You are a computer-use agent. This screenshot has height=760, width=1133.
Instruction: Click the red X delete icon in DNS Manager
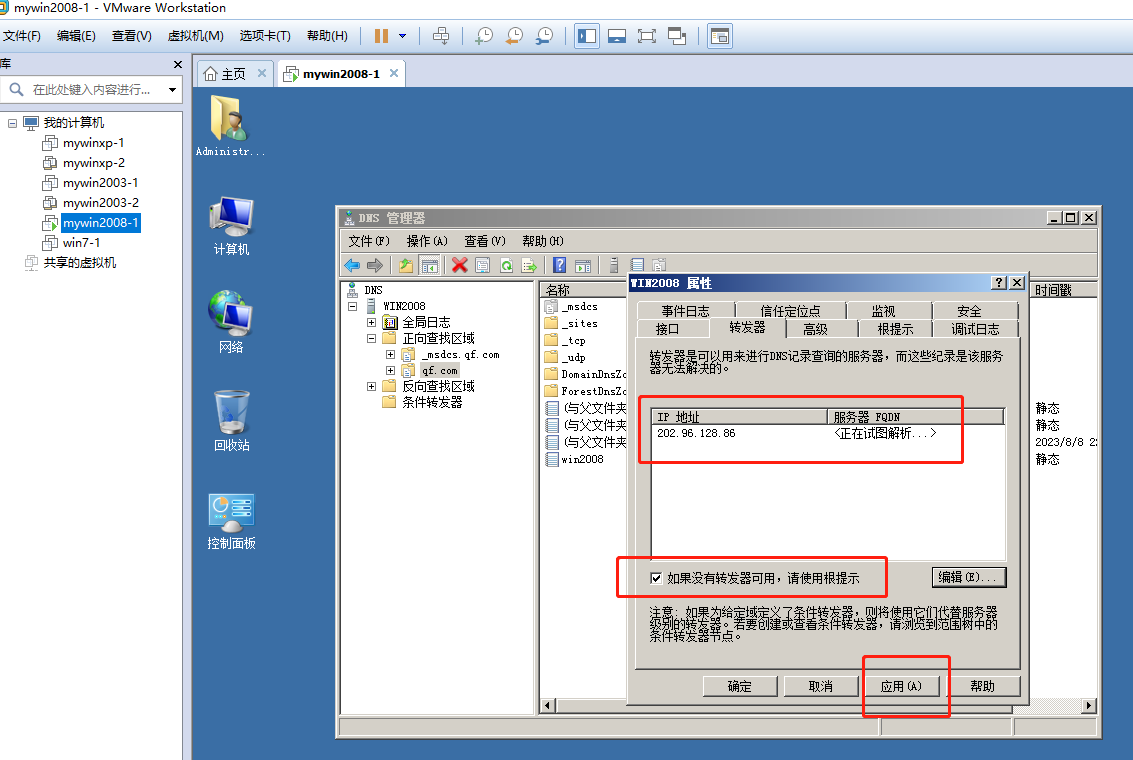click(x=460, y=265)
